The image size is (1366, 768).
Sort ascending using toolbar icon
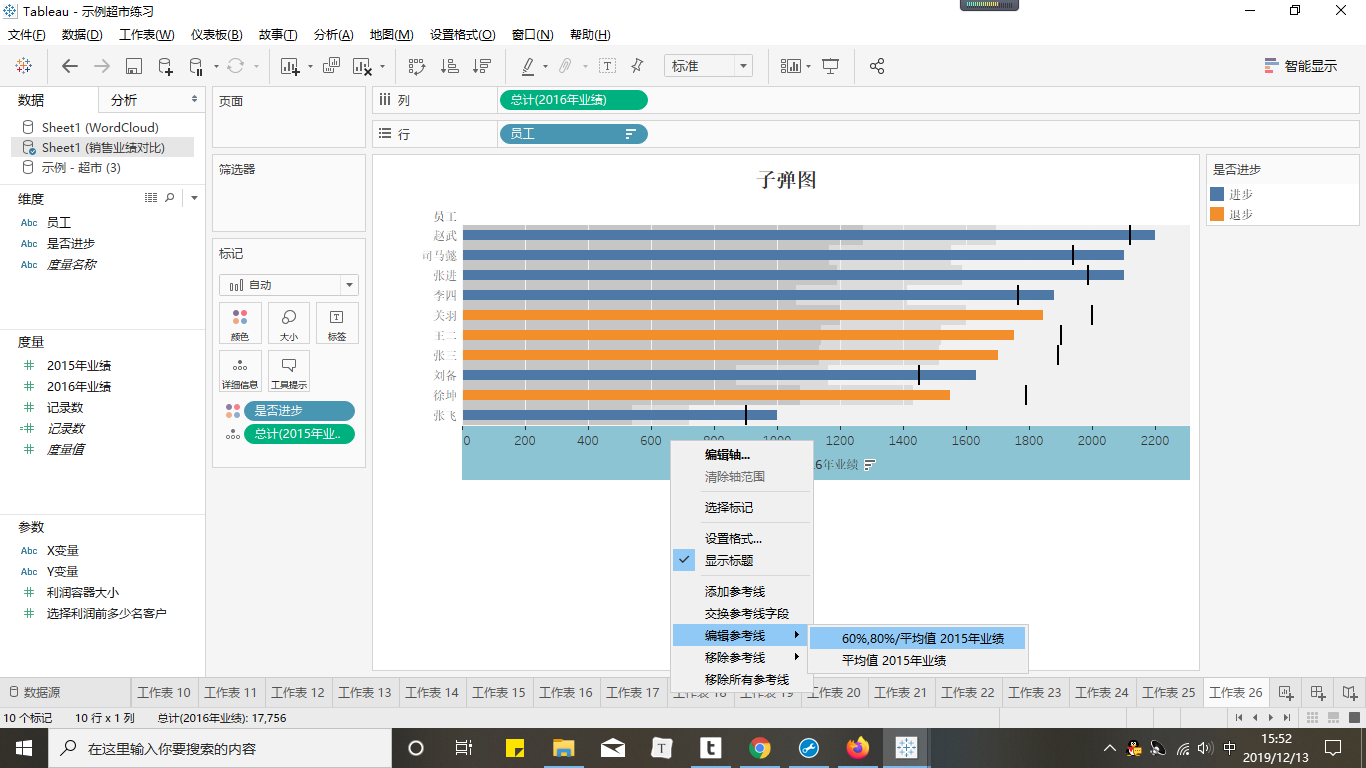click(450, 66)
